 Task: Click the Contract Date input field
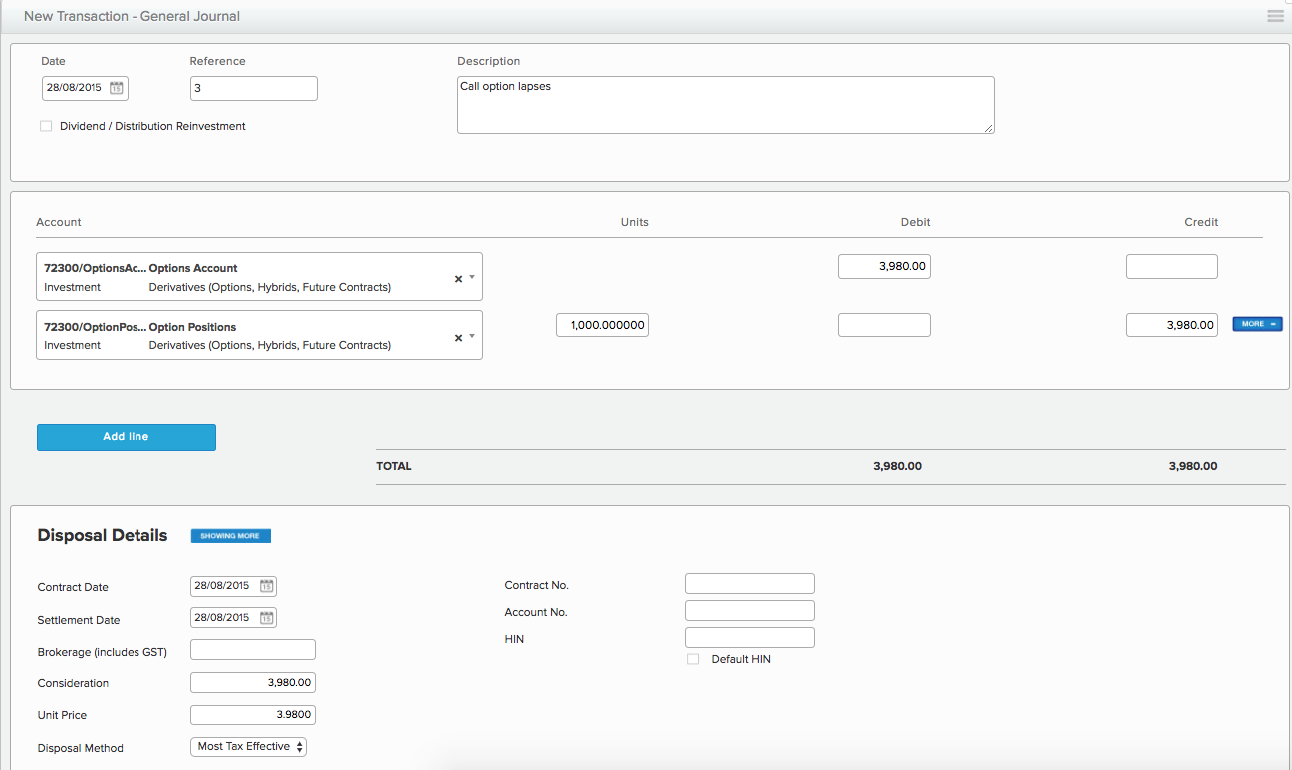click(x=233, y=586)
